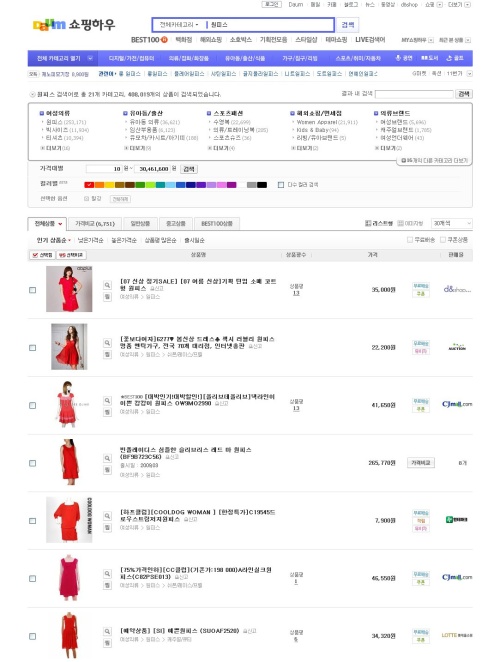Enable the multi-color search checkbox

pos(281,185)
